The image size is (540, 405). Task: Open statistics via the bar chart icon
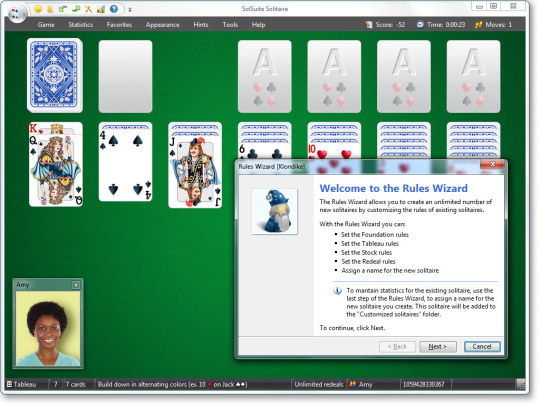[x=101, y=9]
